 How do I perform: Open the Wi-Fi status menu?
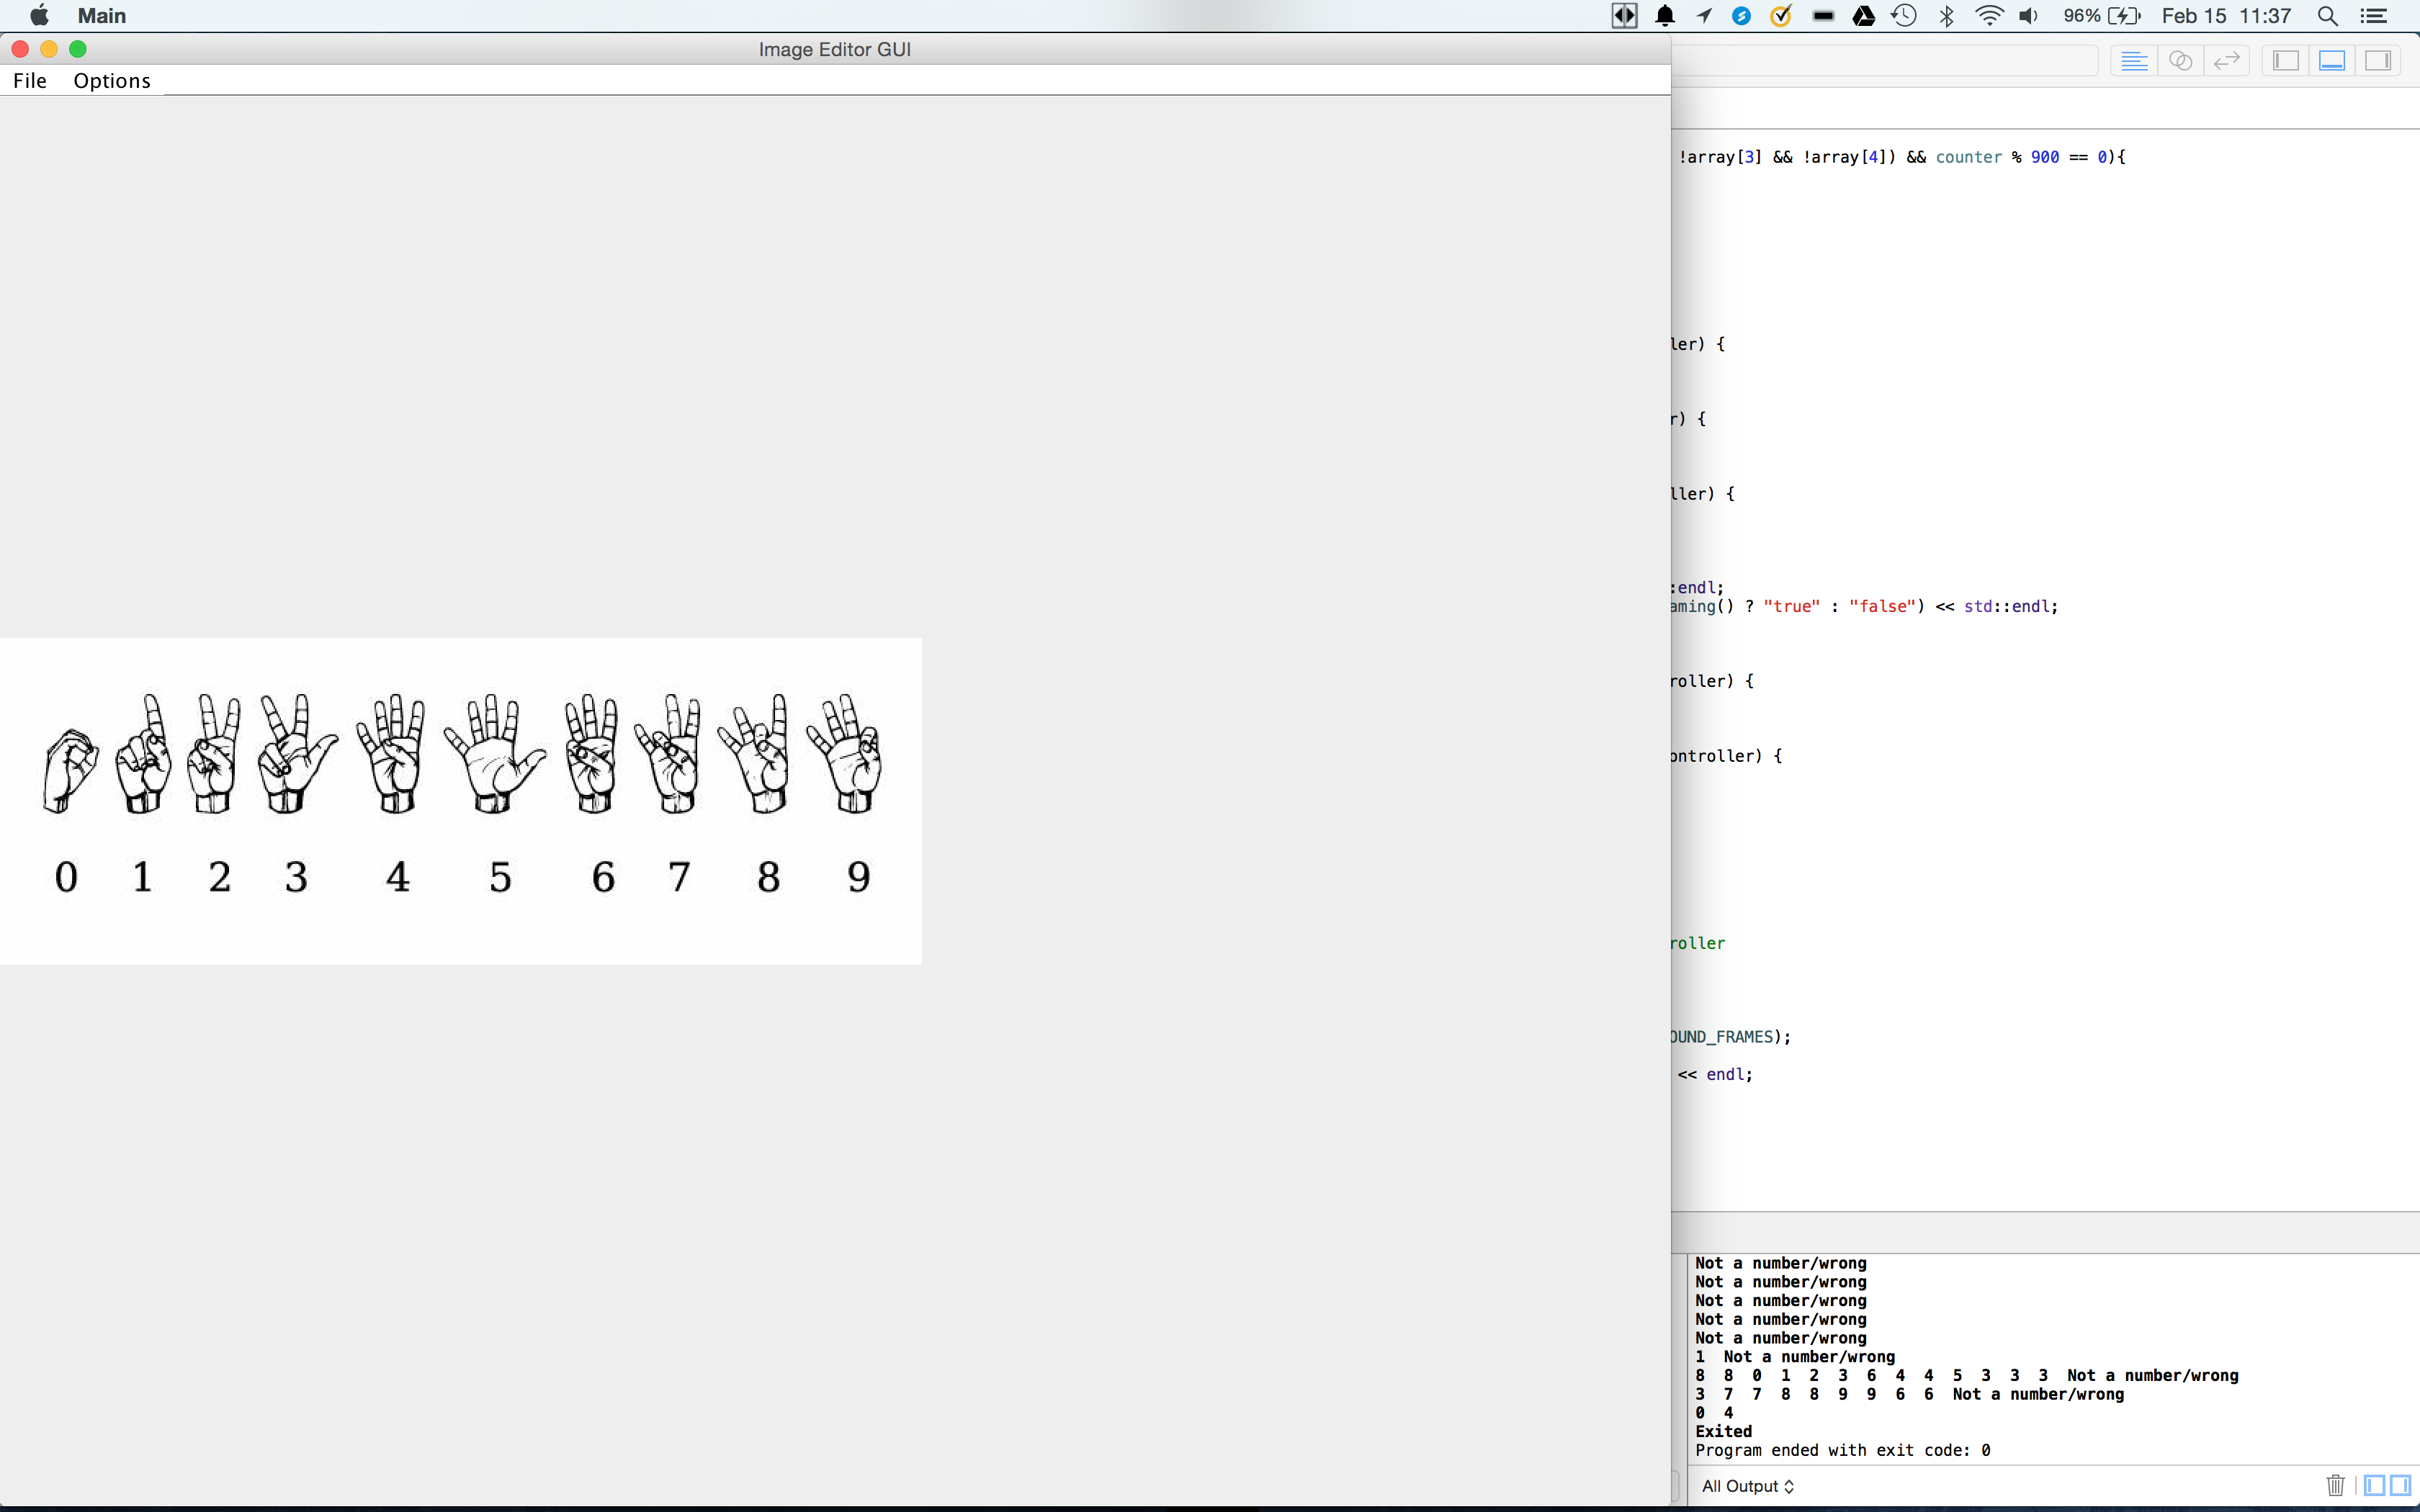1989,16
